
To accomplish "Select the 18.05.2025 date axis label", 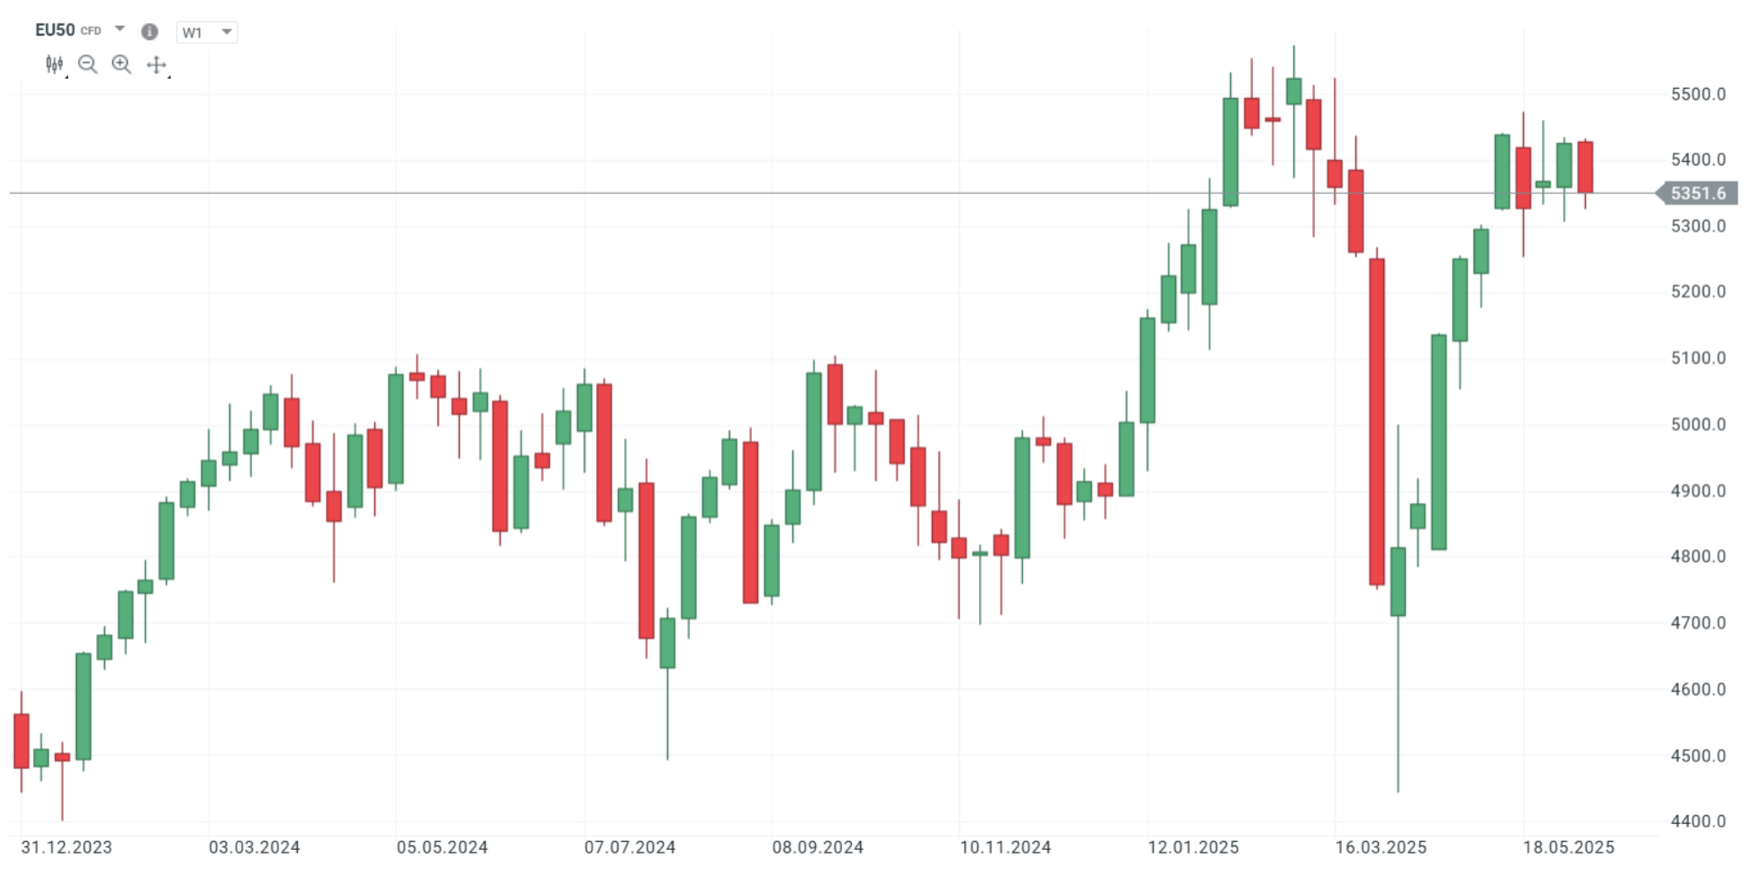I will click(x=1568, y=847).
